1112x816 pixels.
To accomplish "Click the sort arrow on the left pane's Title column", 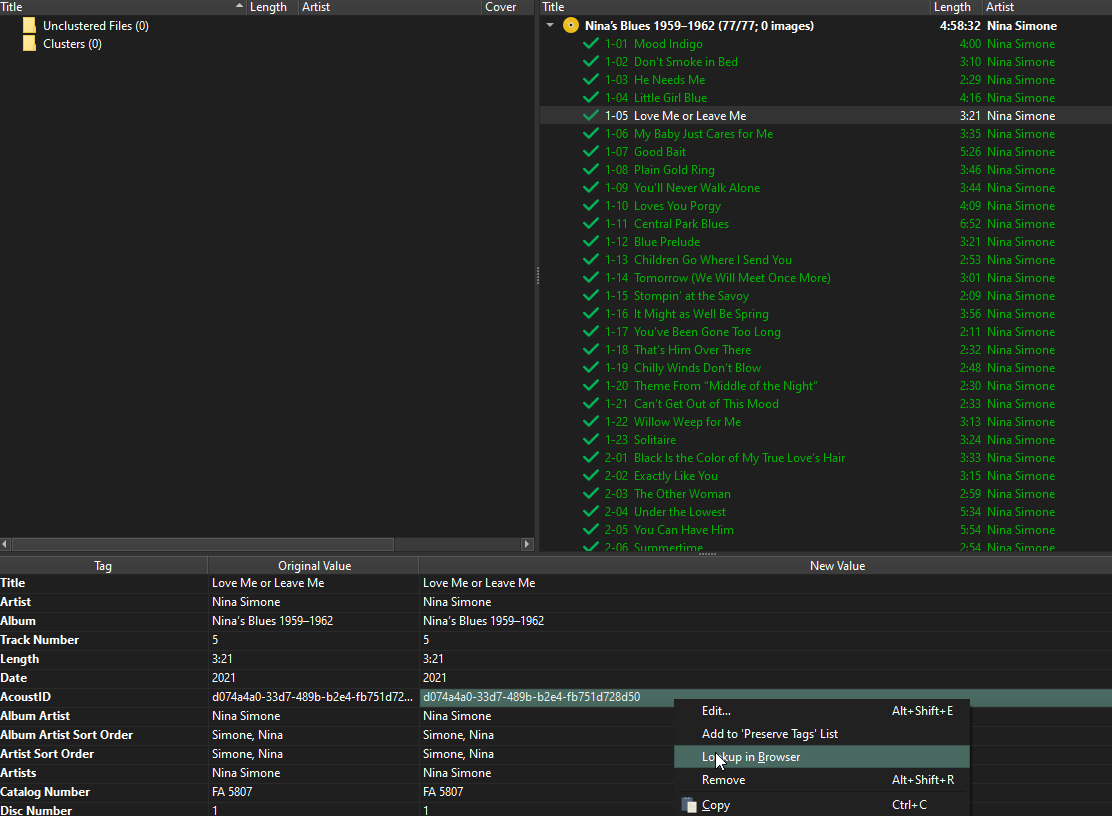I will pyautogui.click(x=239, y=7).
